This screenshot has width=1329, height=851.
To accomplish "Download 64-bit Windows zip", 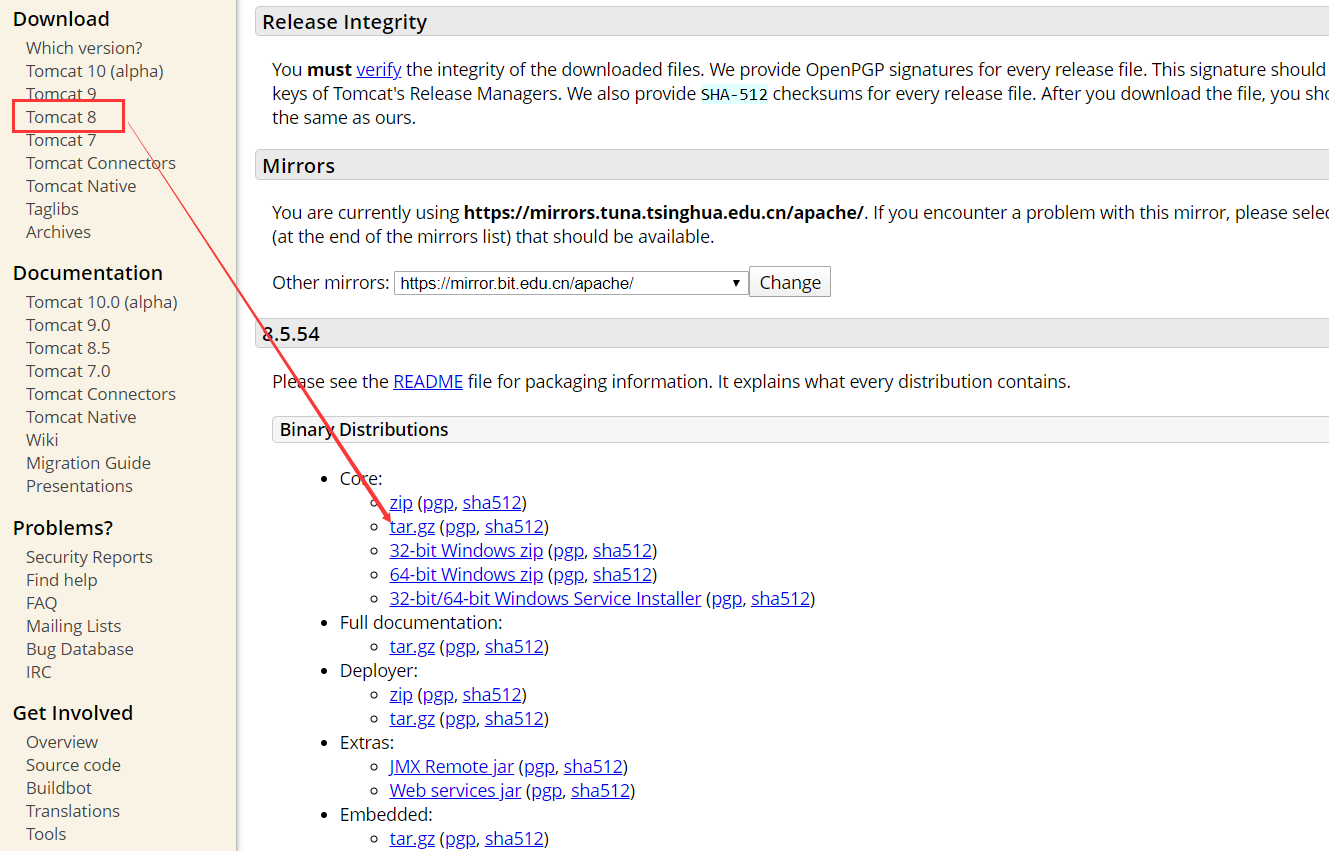I will pos(466,575).
